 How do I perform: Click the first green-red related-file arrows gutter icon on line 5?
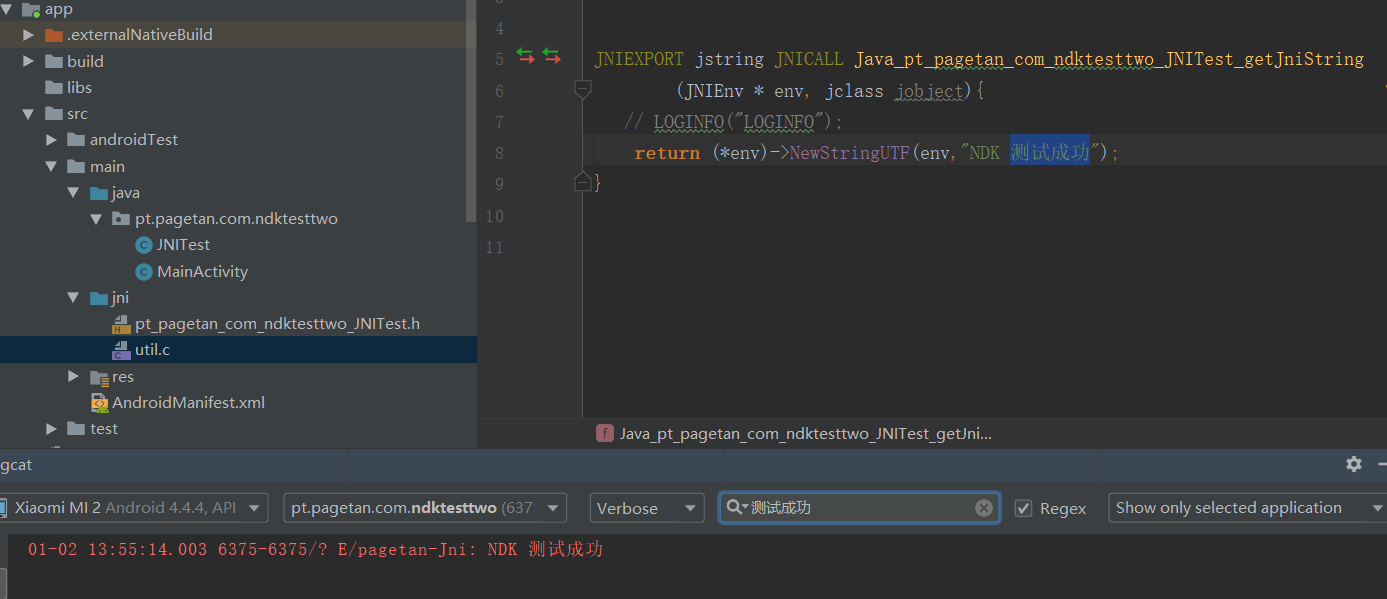click(x=526, y=57)
